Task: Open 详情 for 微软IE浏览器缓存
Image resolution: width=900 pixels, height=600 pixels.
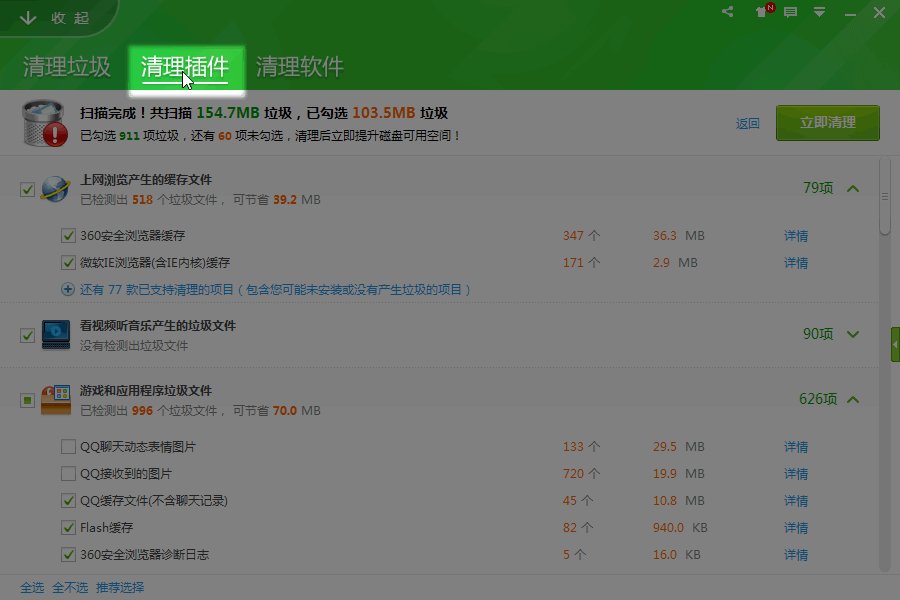Action: (x=795, y=262)
